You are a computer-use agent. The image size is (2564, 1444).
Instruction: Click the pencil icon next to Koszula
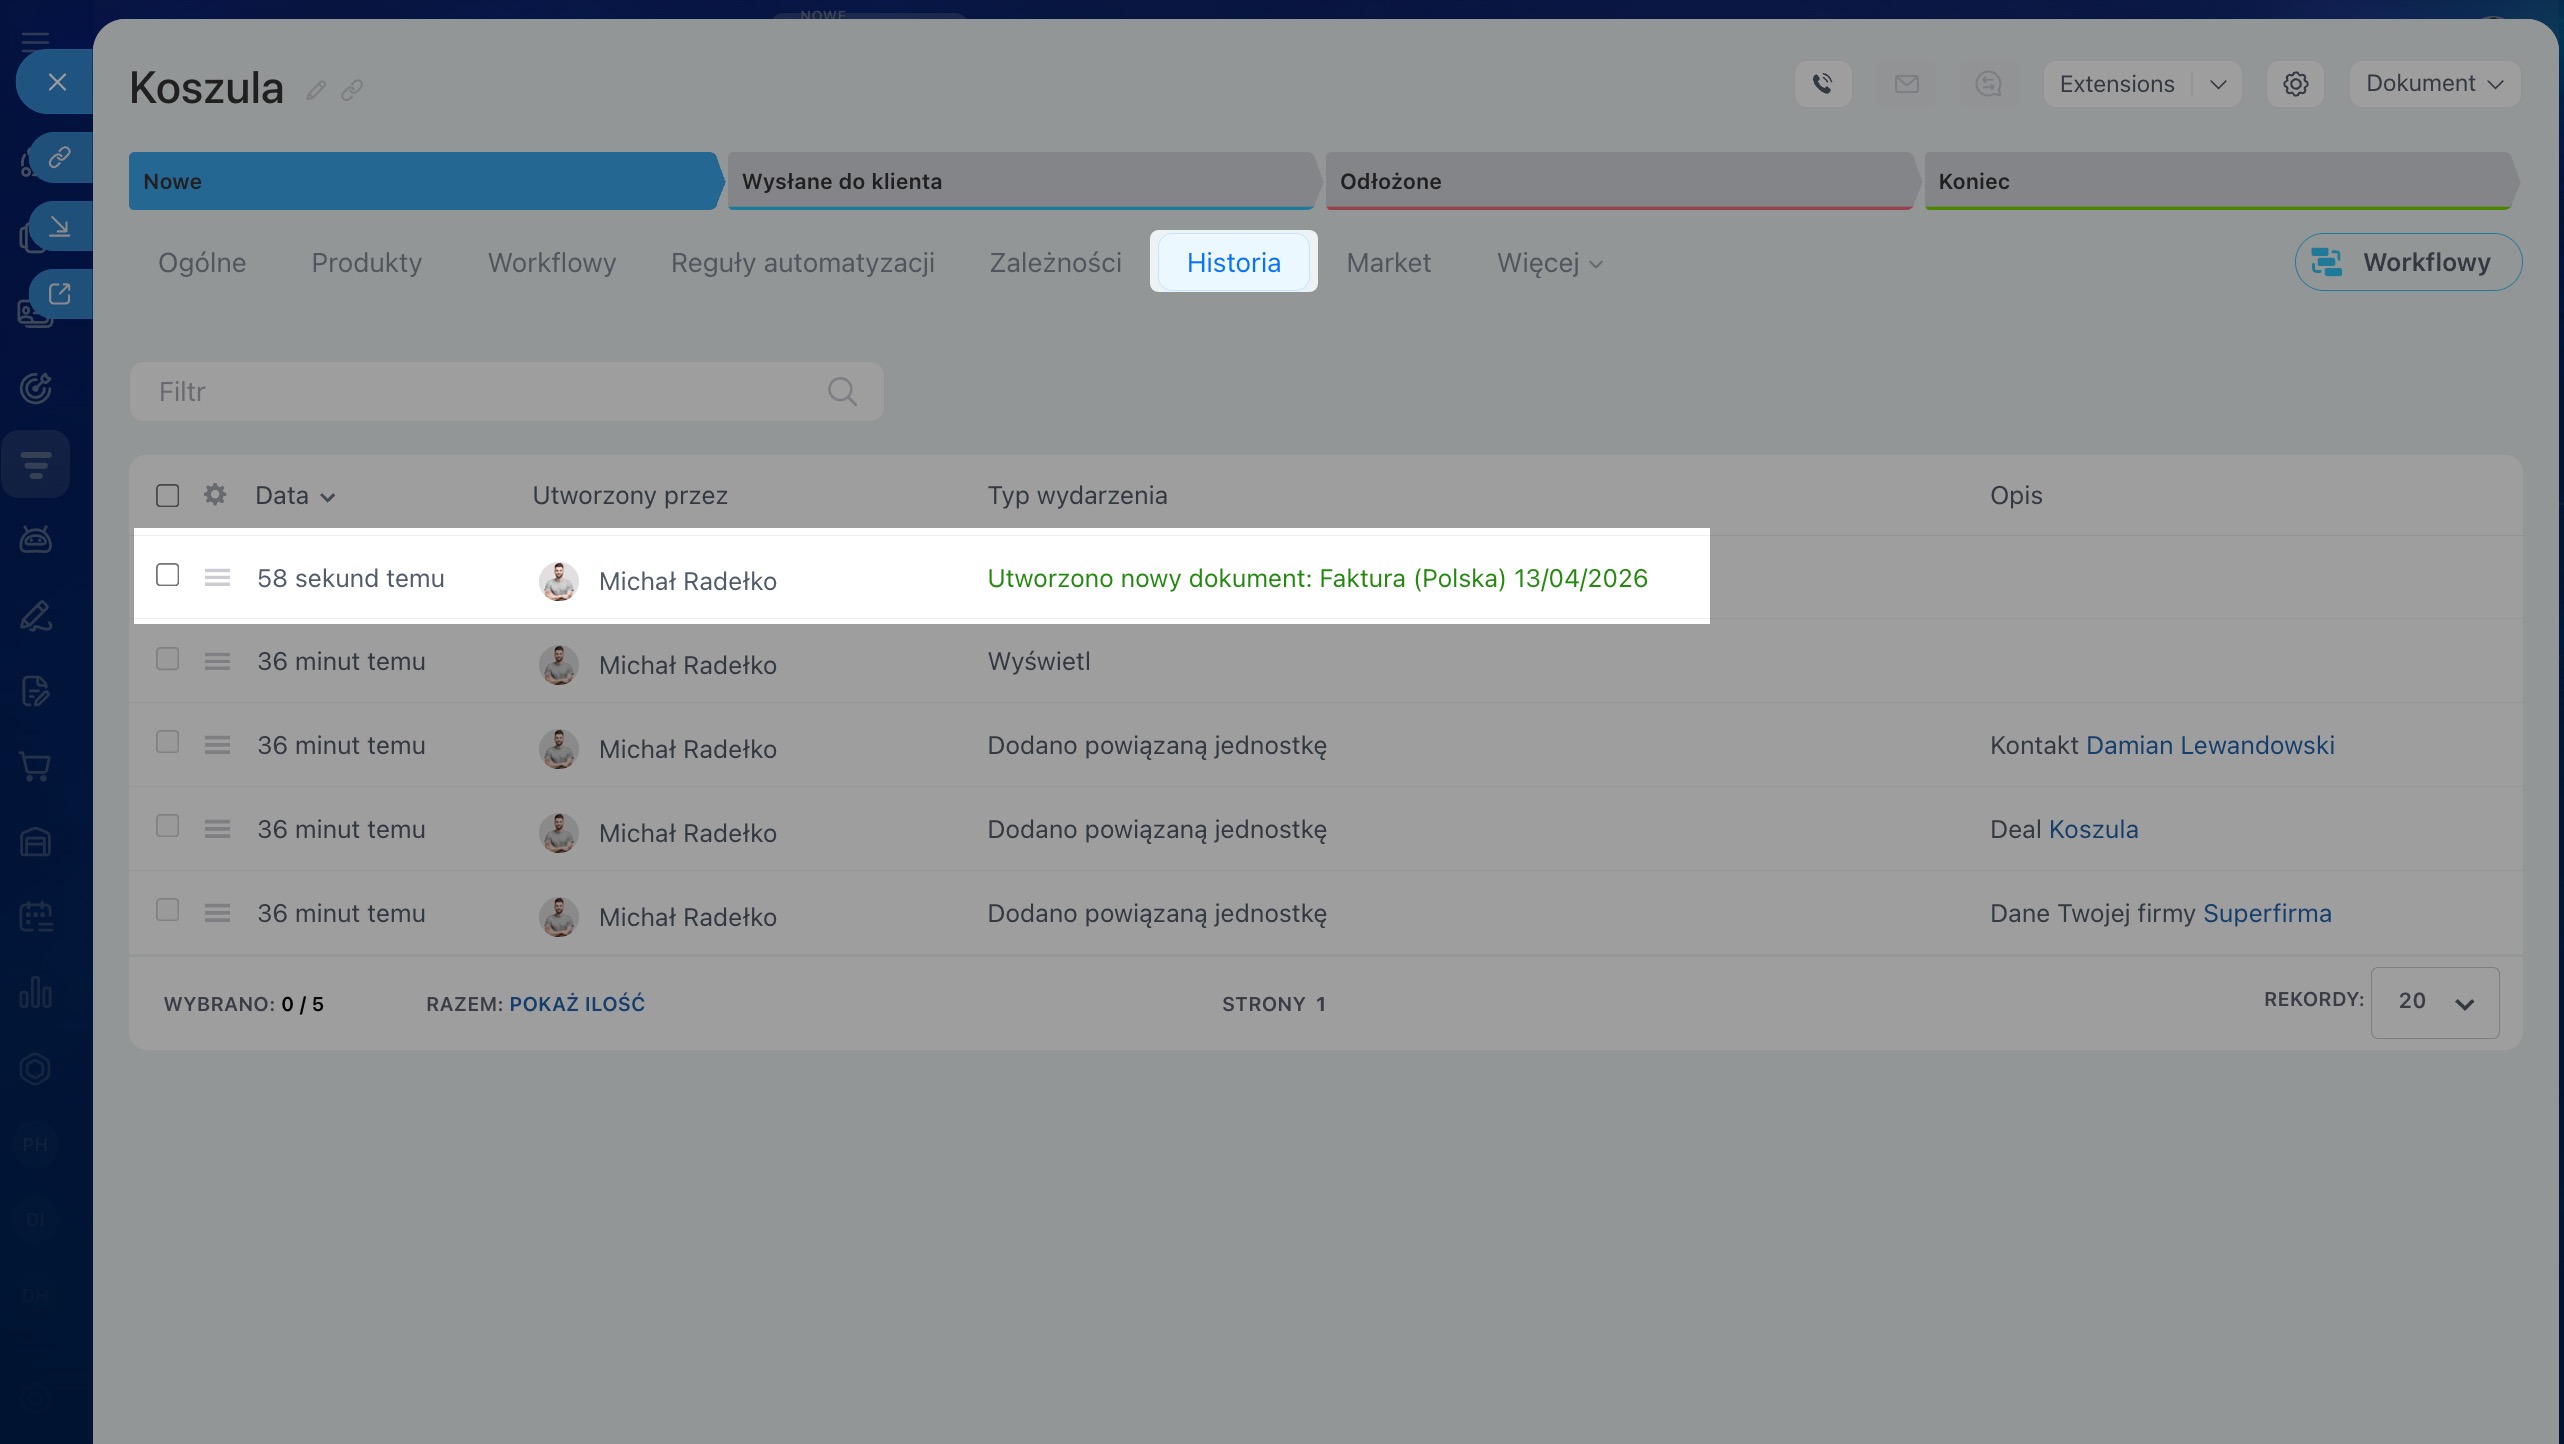[316, 91]
